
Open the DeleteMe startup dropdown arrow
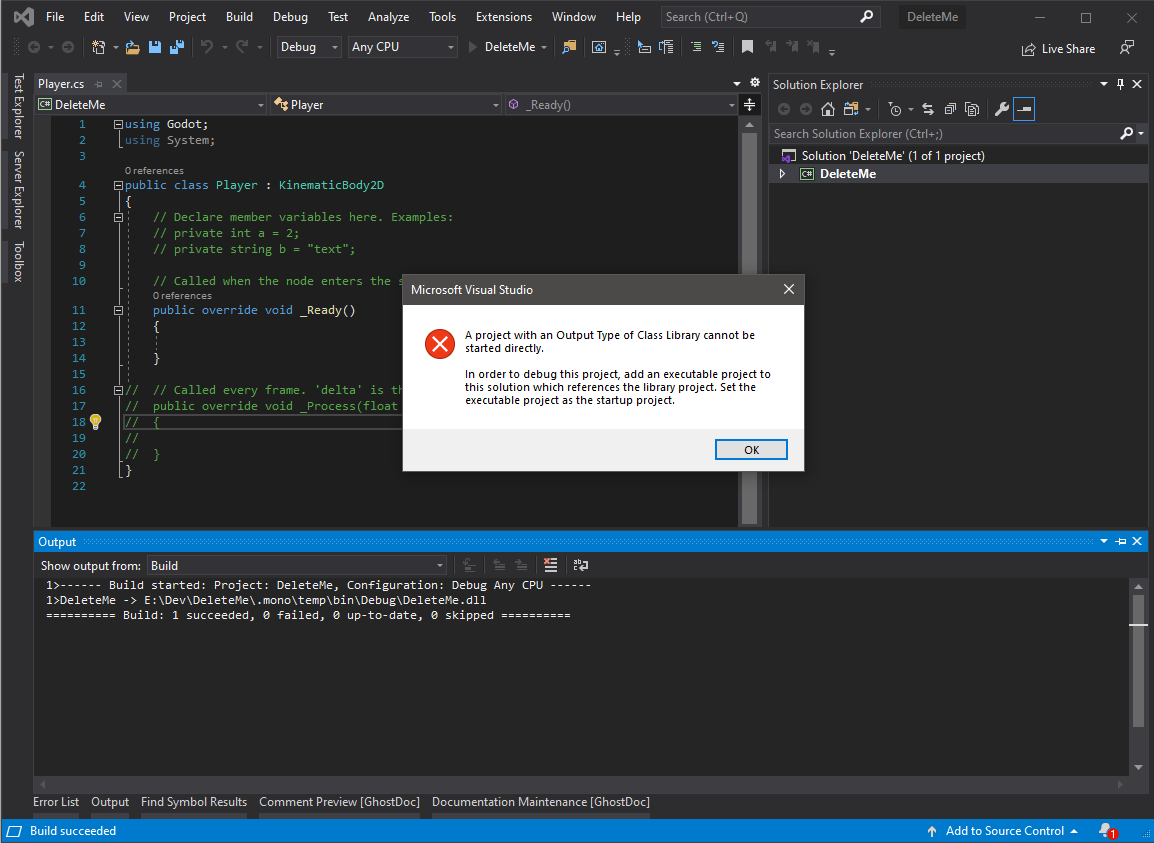pyautogui.click(x=544, y=47)
